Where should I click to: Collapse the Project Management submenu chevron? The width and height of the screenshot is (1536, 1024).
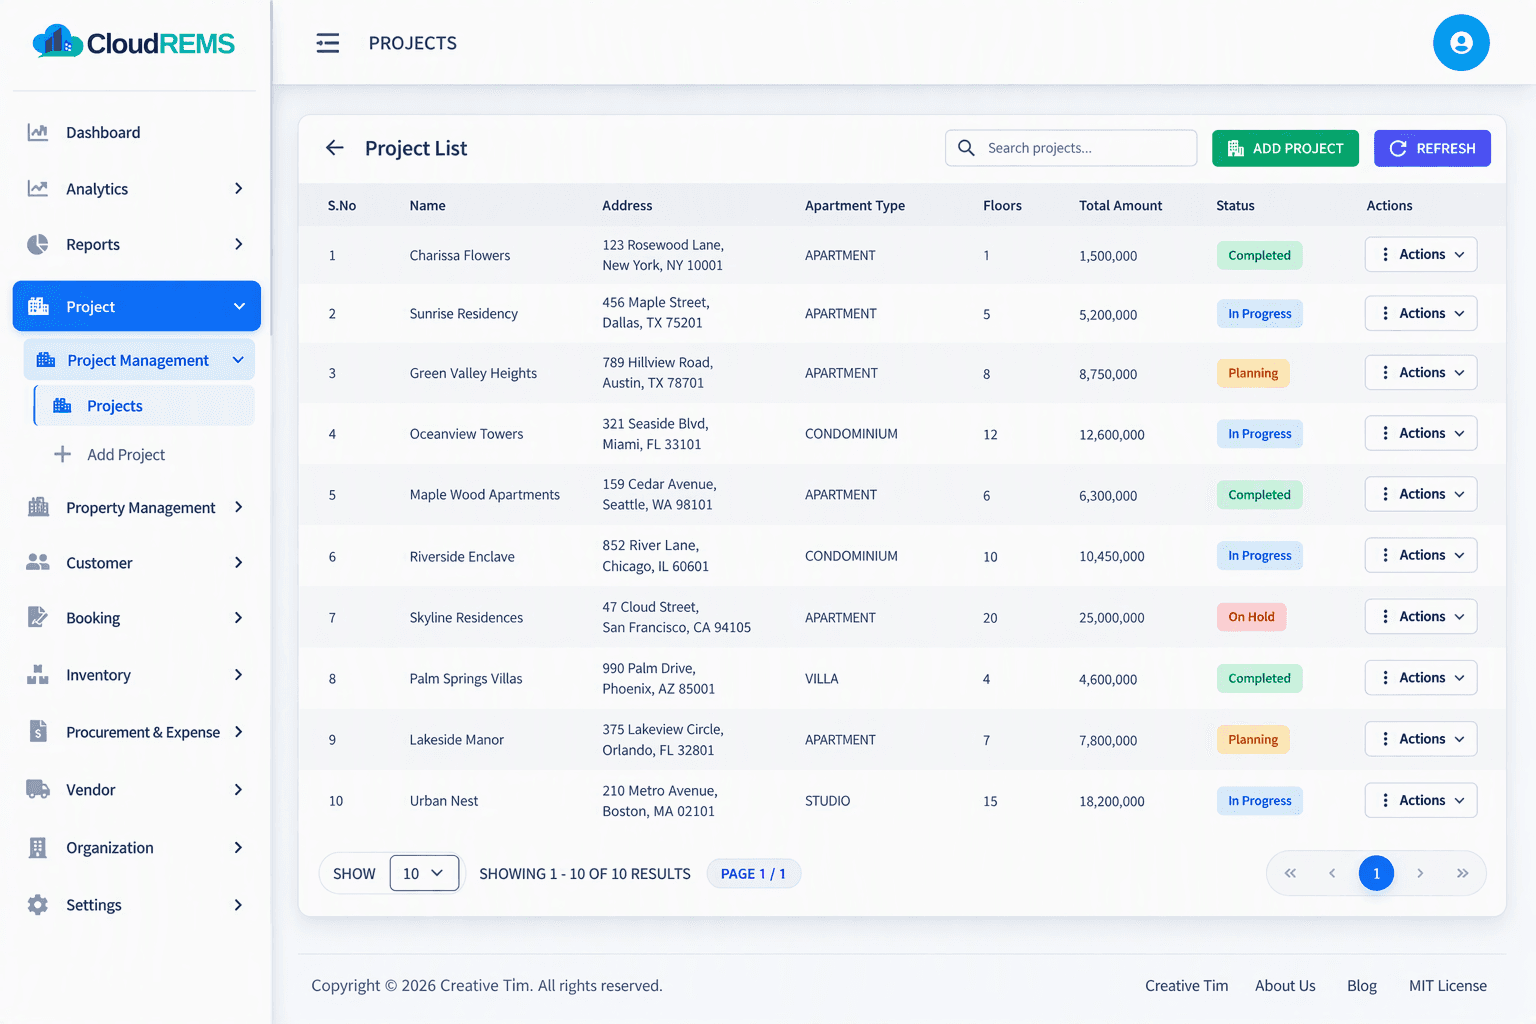238,360
